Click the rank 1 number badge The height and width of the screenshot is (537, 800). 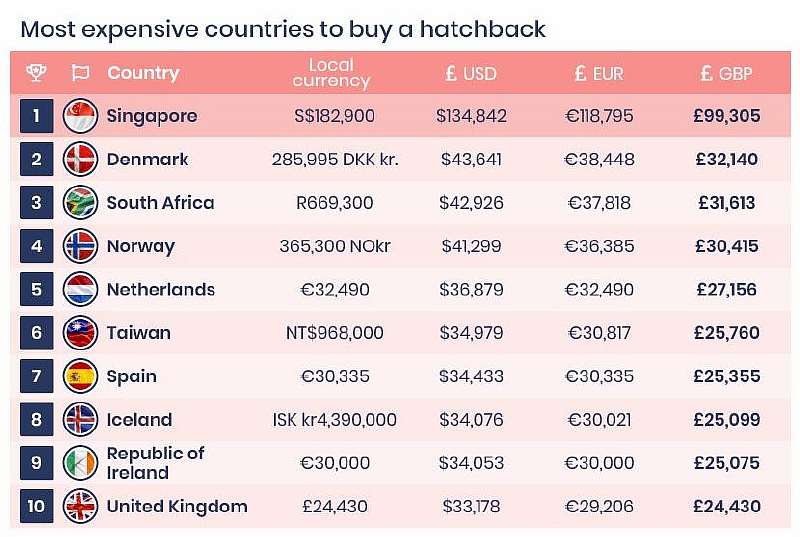(x=36, y=116)
